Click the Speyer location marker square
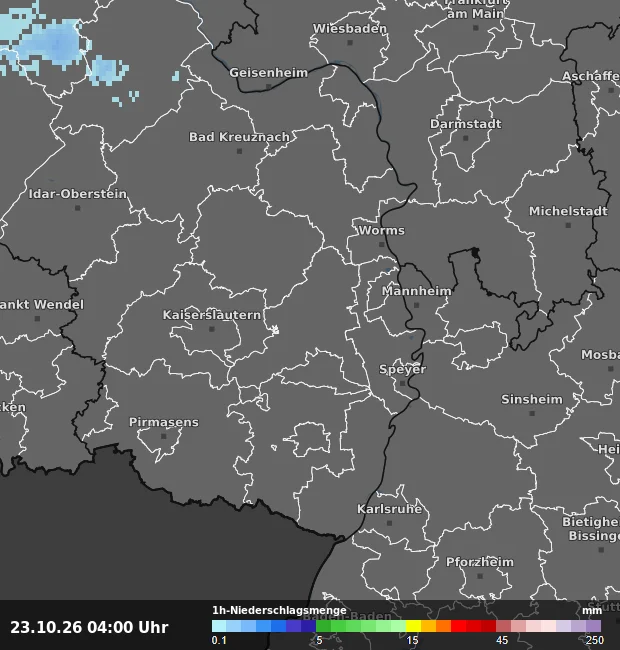Image resolution: width=620 pixels, height=650 pixels. click(x=402, y=383)
